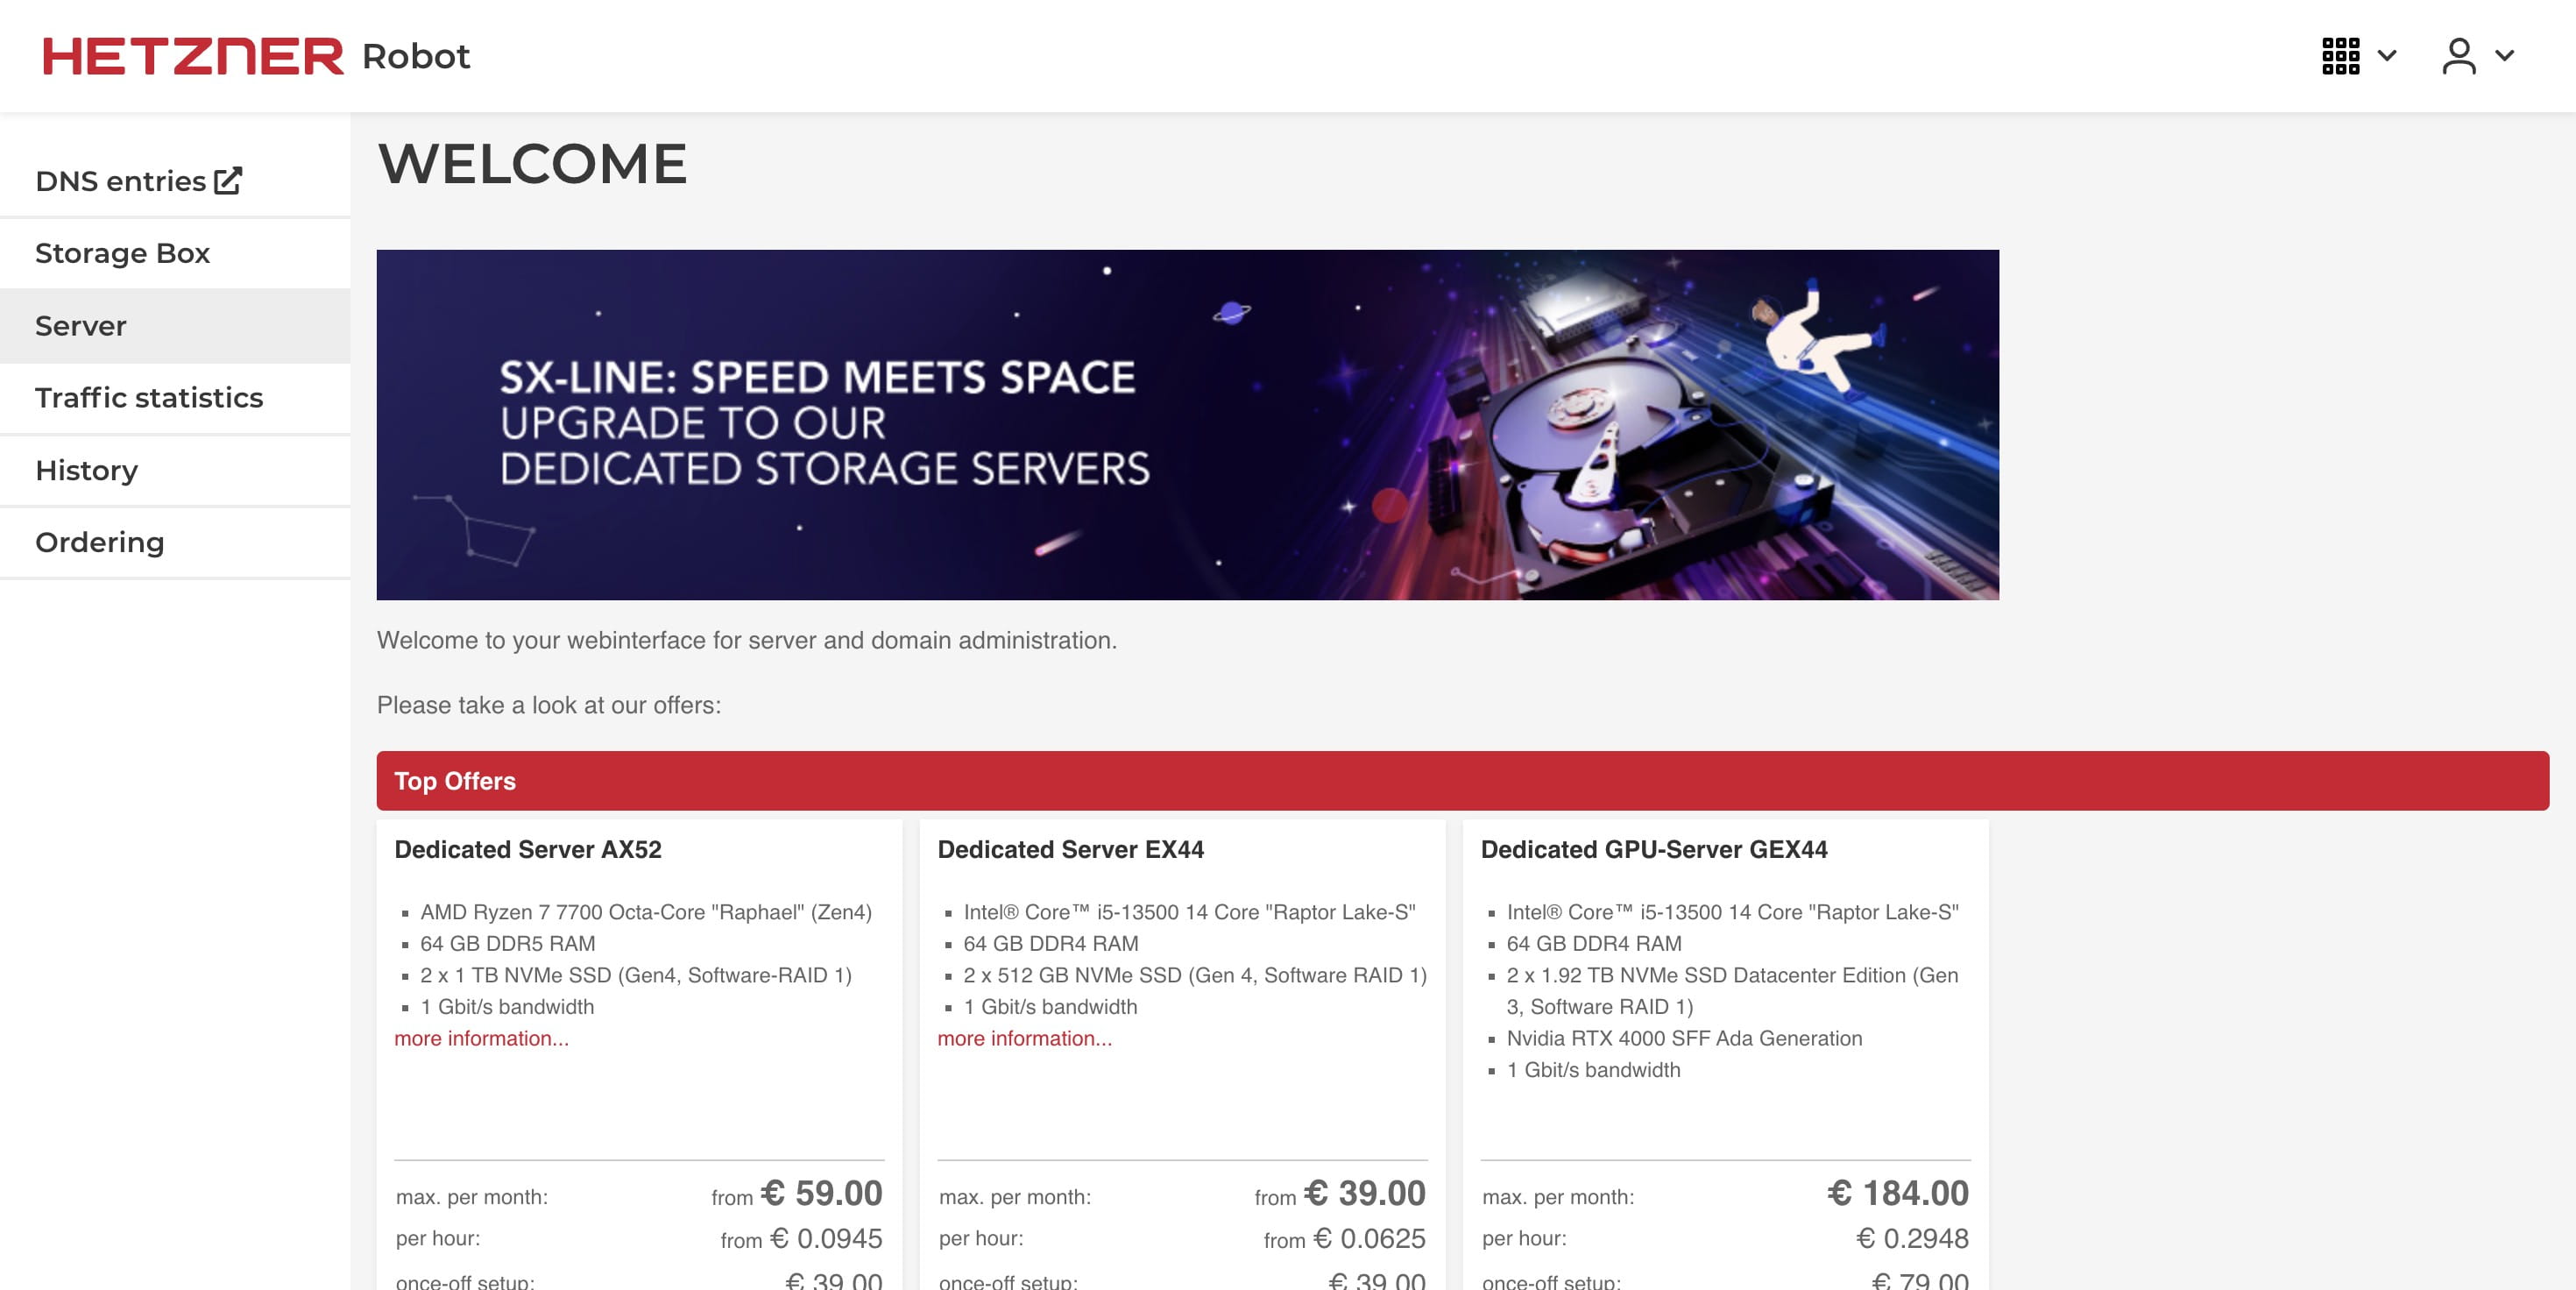The image size is (2576, 1290).
Task: Click the € 184.00 monthly price
Action: (1898, 1193)
